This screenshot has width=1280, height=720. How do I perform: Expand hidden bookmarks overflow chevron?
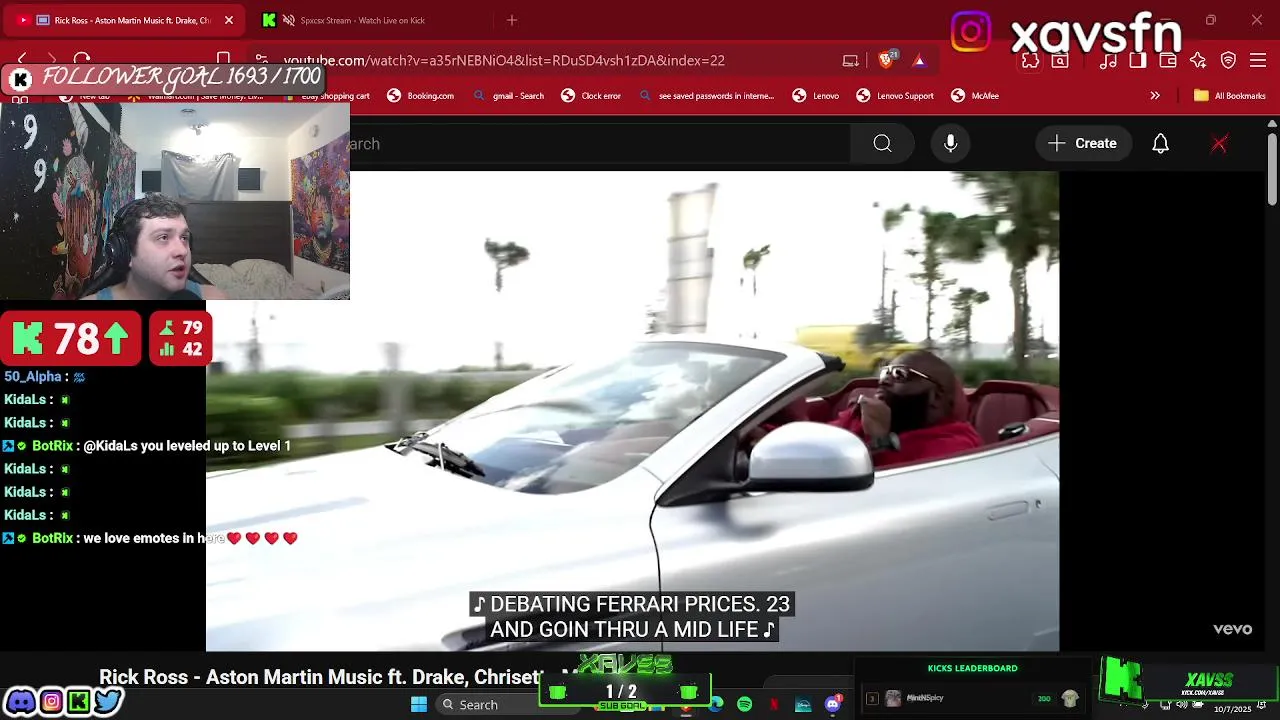click(x=1155, y=96)
